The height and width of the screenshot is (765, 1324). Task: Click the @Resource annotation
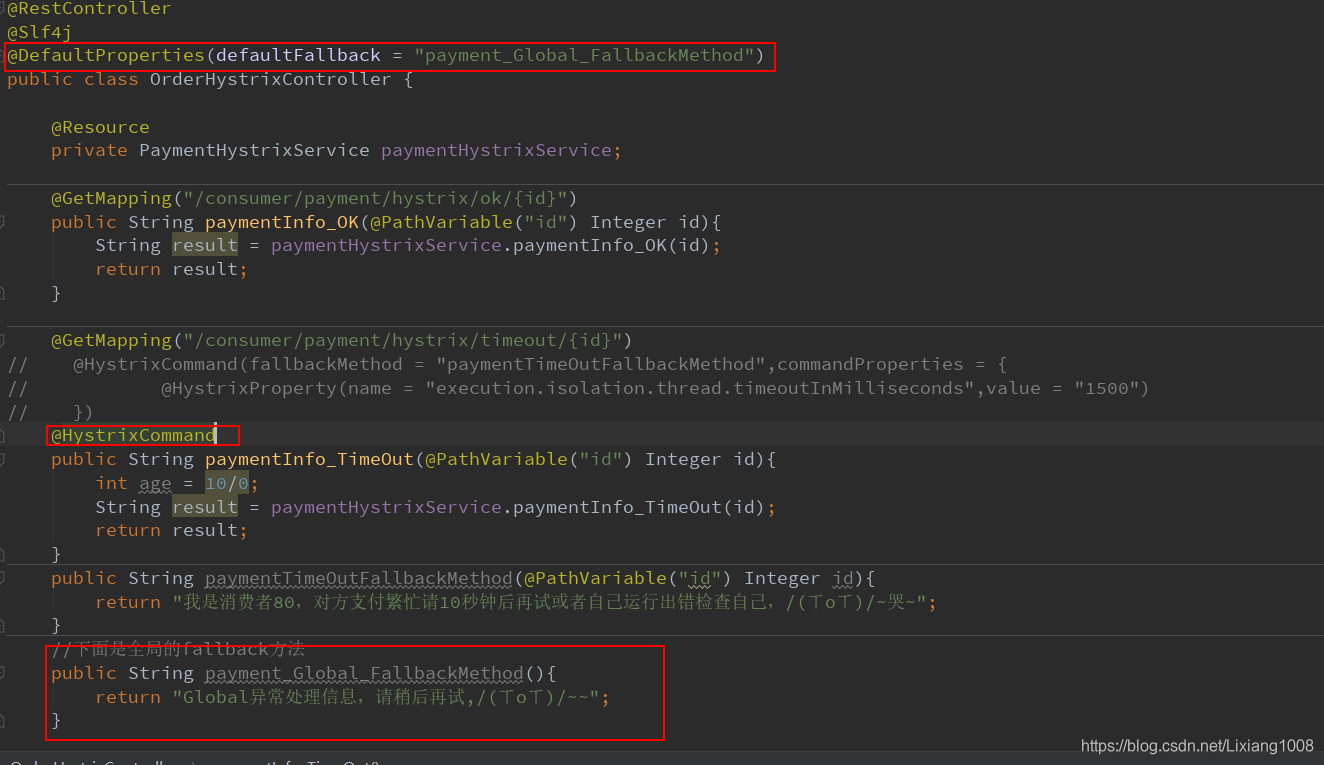click(100, 127)
